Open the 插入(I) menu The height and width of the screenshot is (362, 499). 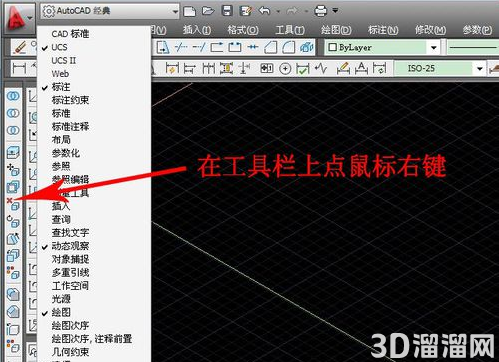[x=197, y=30]
